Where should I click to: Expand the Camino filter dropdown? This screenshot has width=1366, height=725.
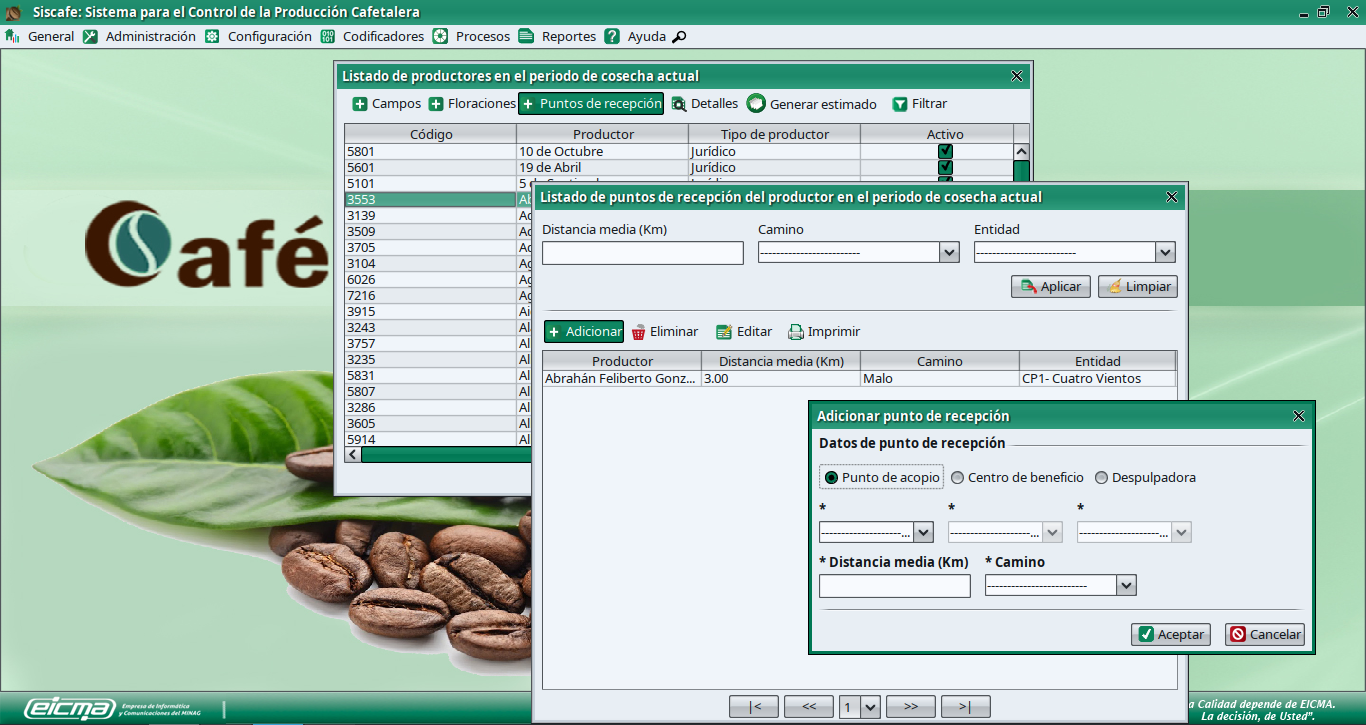pos(949,253)
